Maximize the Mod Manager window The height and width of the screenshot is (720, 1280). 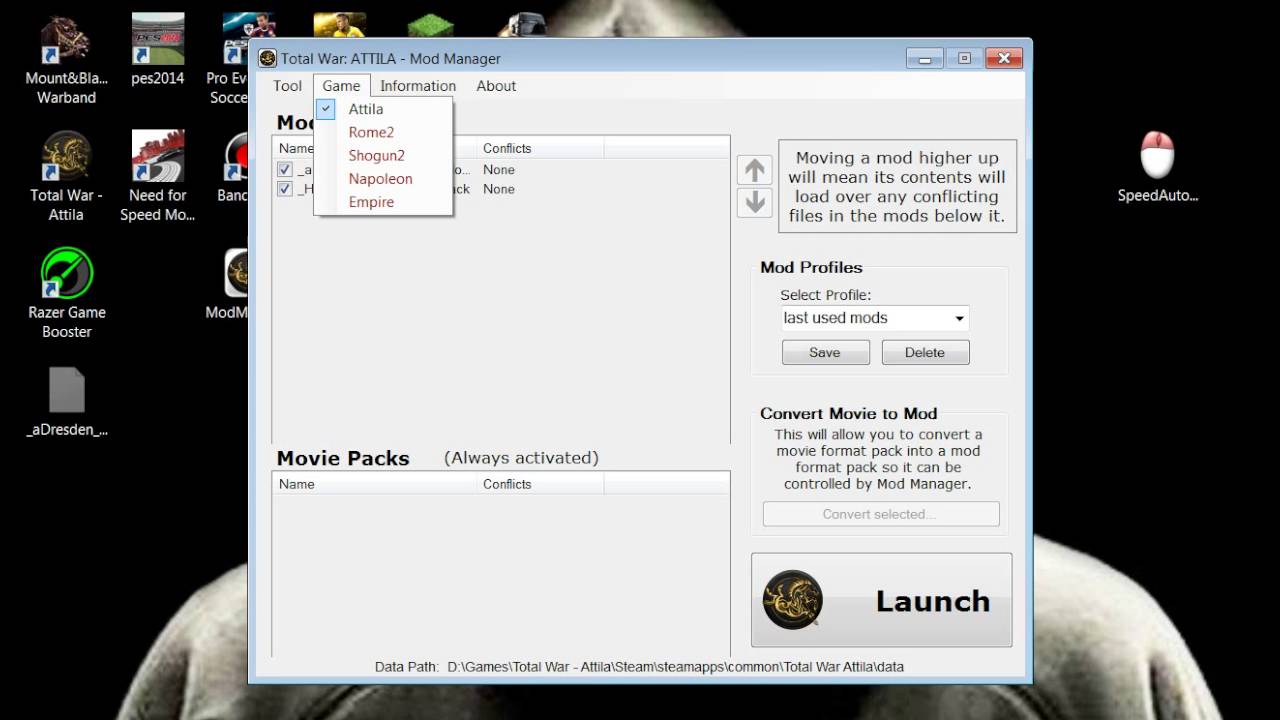coord(964,58)
